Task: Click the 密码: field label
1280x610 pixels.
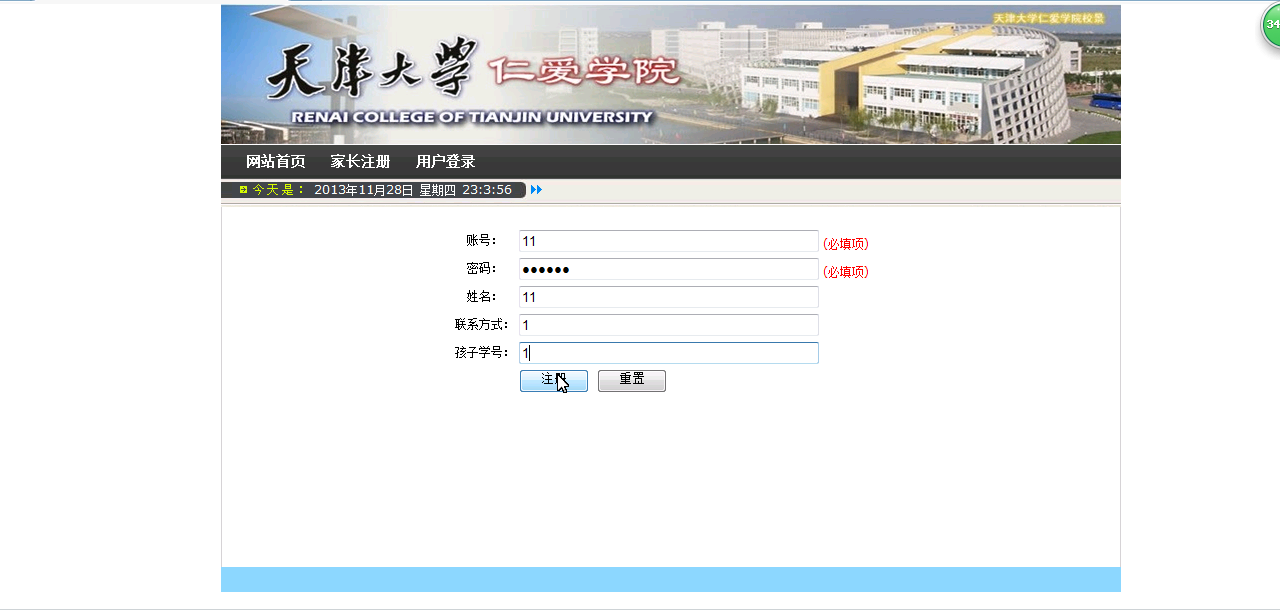Action: click(481, 268)
